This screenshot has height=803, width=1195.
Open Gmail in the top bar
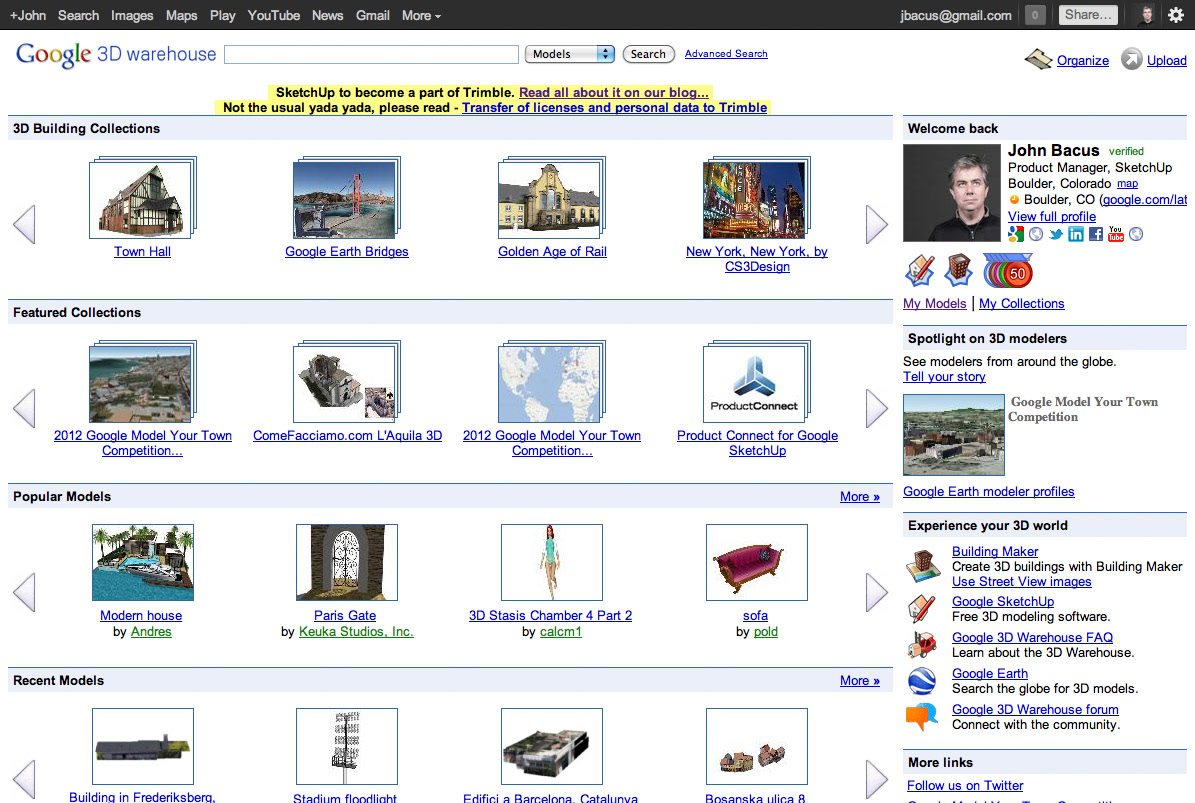[373, 15]
